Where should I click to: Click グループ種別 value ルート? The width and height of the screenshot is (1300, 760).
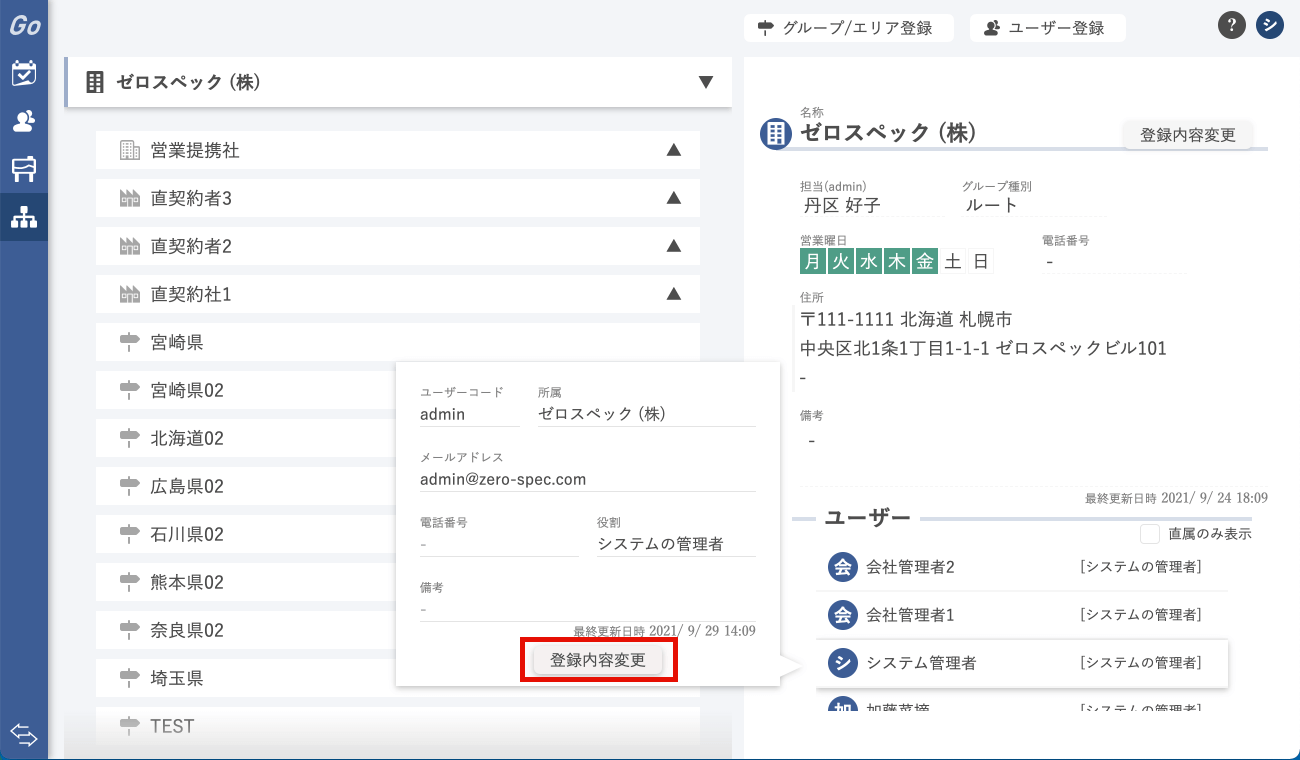tap(991, 206)
